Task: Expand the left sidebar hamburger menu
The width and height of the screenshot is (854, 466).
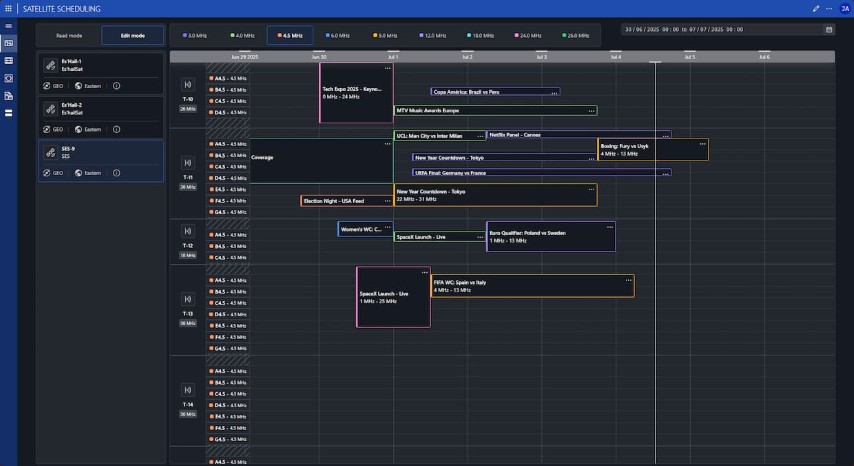Action: point(9,26)
